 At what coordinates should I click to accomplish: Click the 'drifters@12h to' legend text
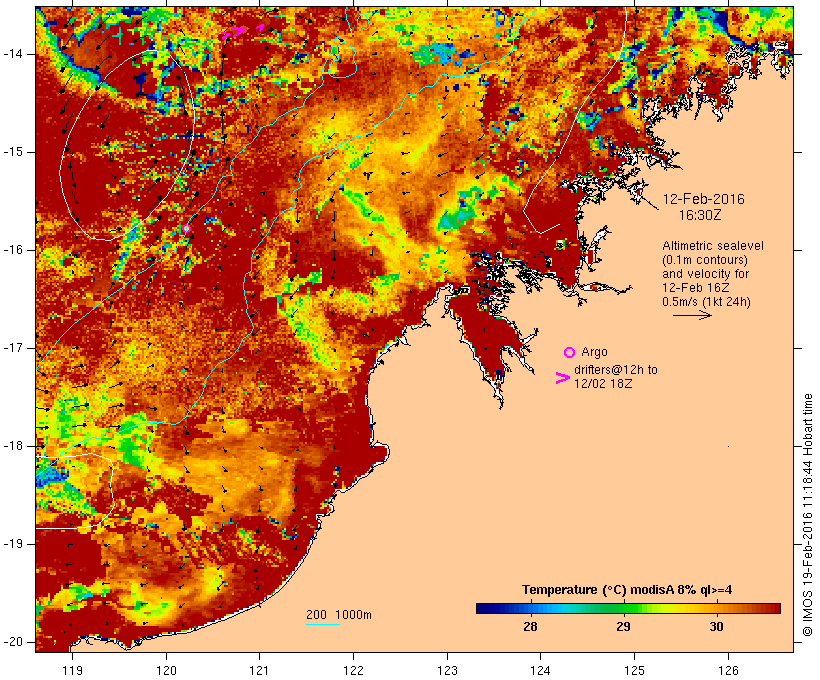tap(616, 370)
